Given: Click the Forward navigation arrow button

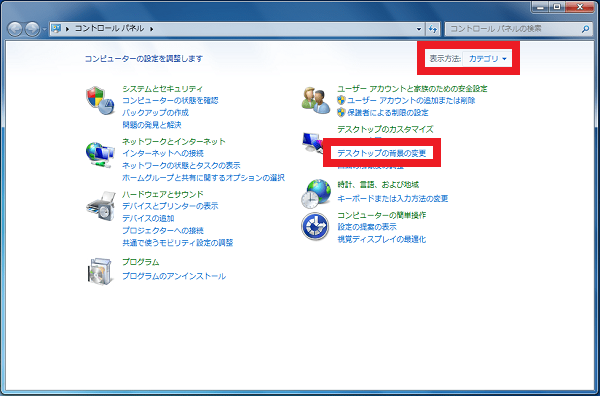Looking at the screenshot, I should [32, 29].
